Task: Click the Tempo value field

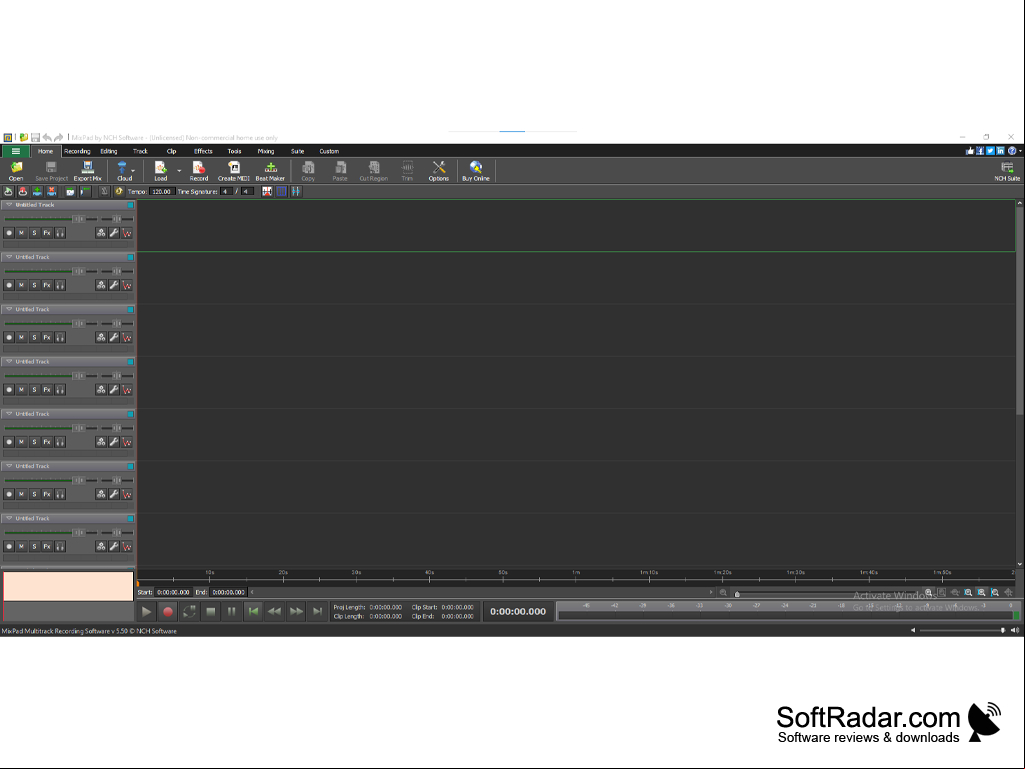Action: click(x=161, y=192)
